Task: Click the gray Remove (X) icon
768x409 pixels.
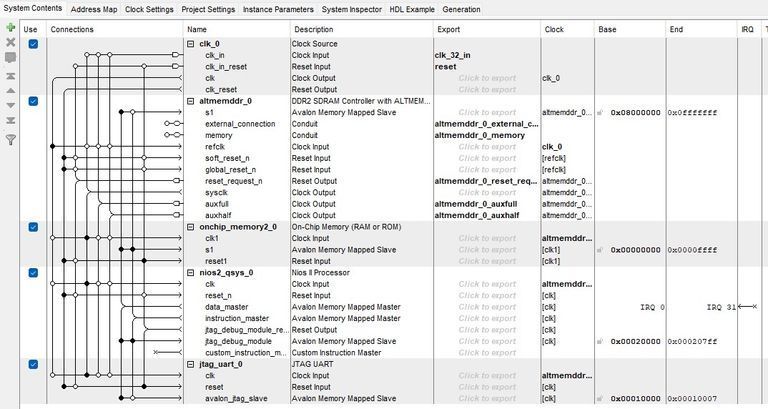Action: [x=10, y=43]
